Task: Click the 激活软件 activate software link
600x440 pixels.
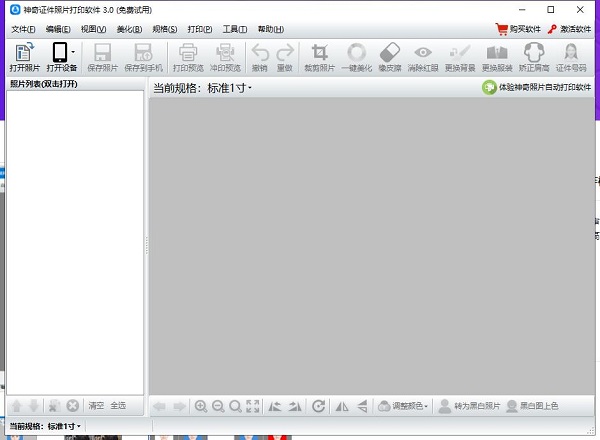Action: click(x=569, y=29)
